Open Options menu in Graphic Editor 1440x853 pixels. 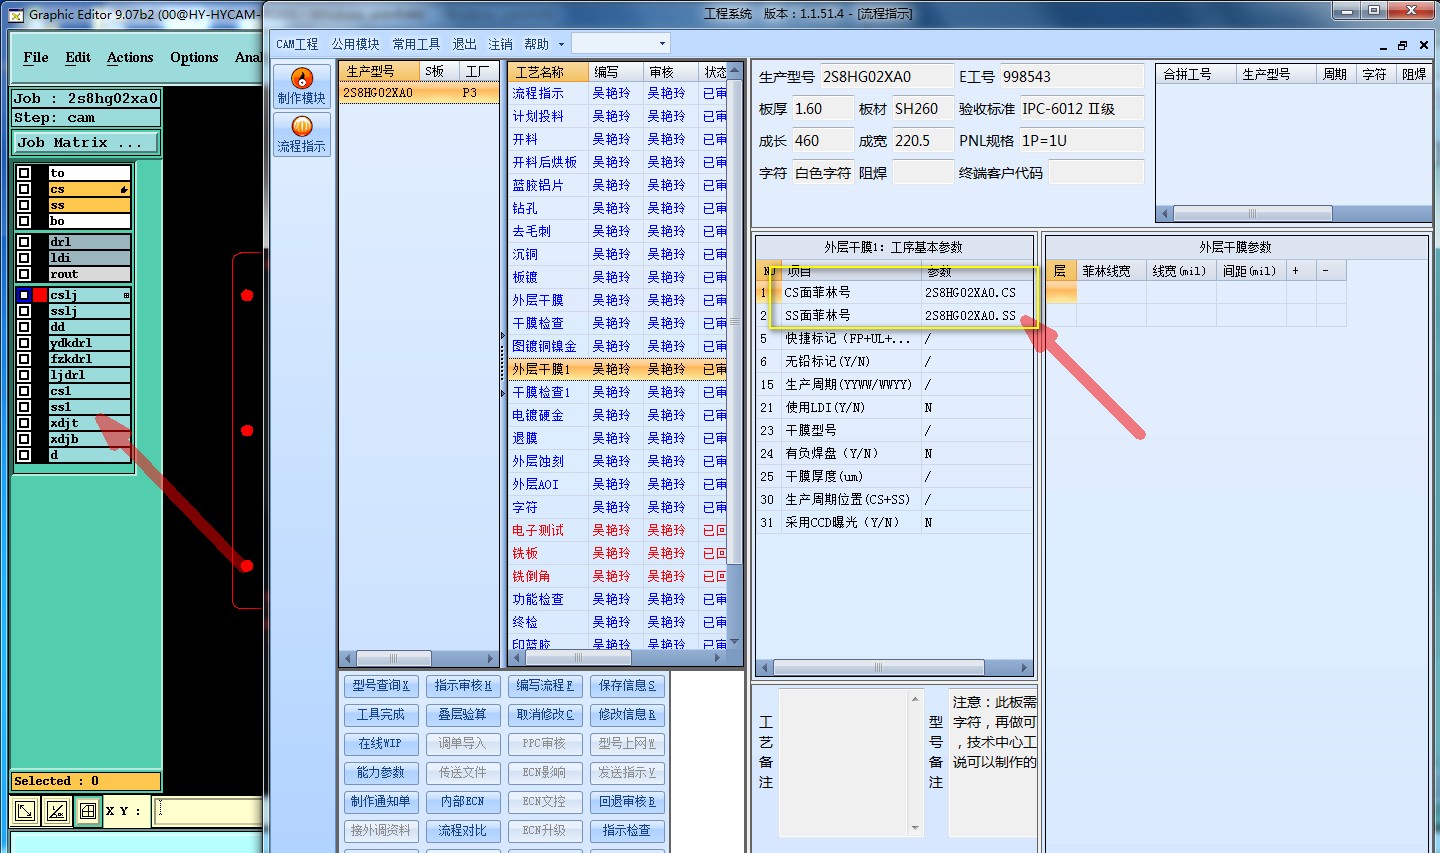point(194,57)
